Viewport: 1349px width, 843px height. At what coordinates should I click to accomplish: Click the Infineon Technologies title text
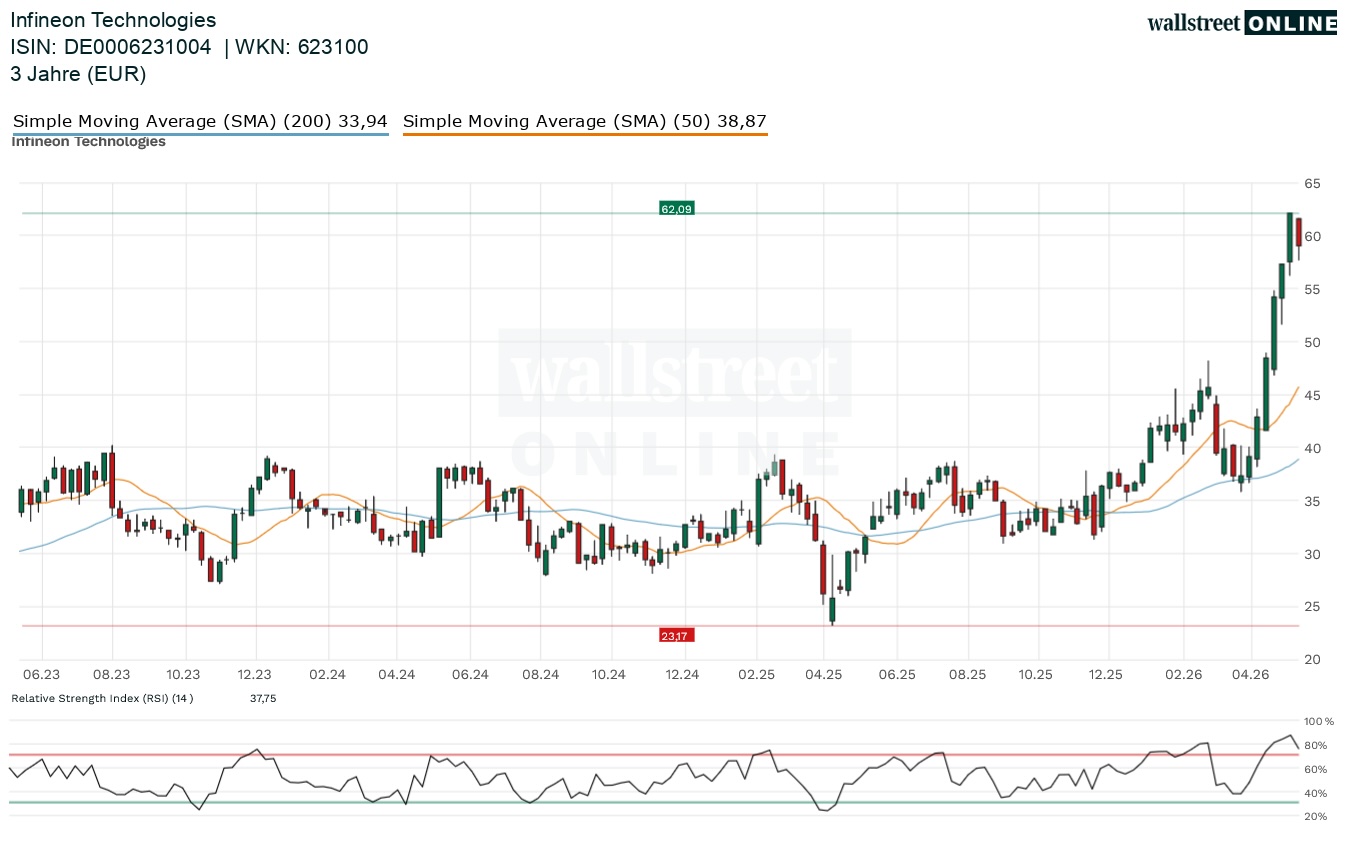click(x=113, y=20)
